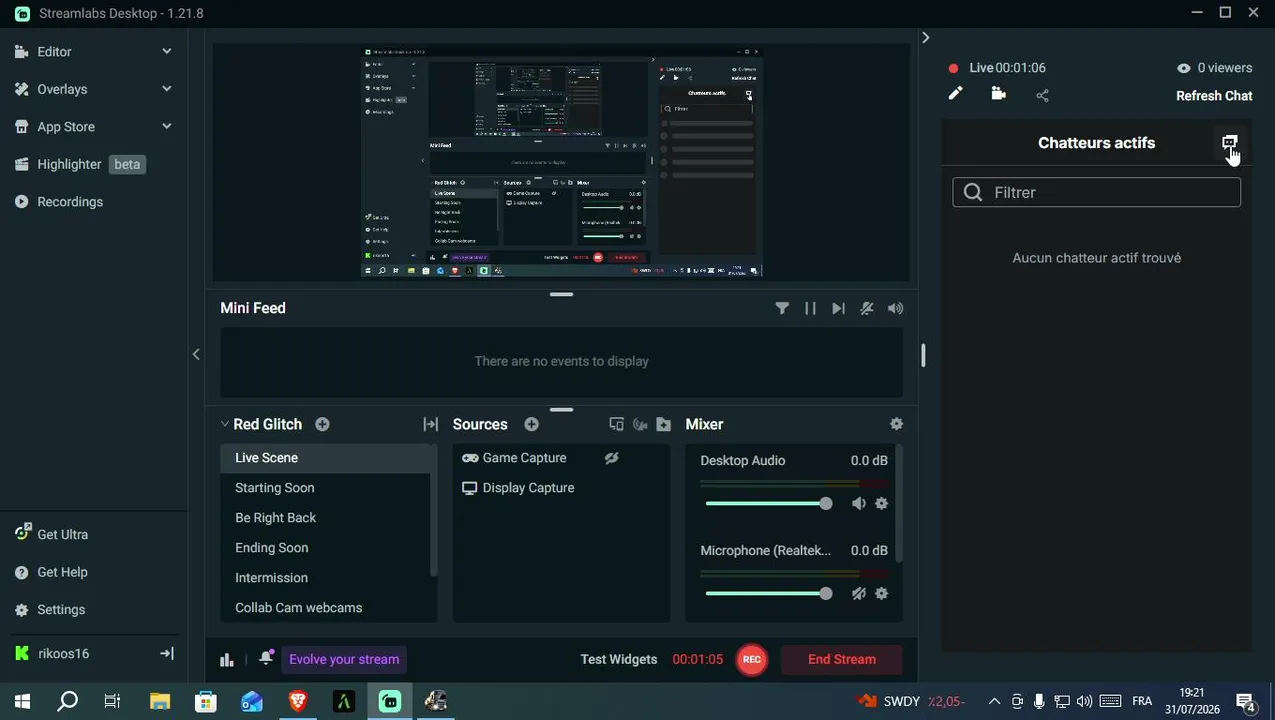
Task: Toggle Game Capture source visibility
Action: point(611,458)
